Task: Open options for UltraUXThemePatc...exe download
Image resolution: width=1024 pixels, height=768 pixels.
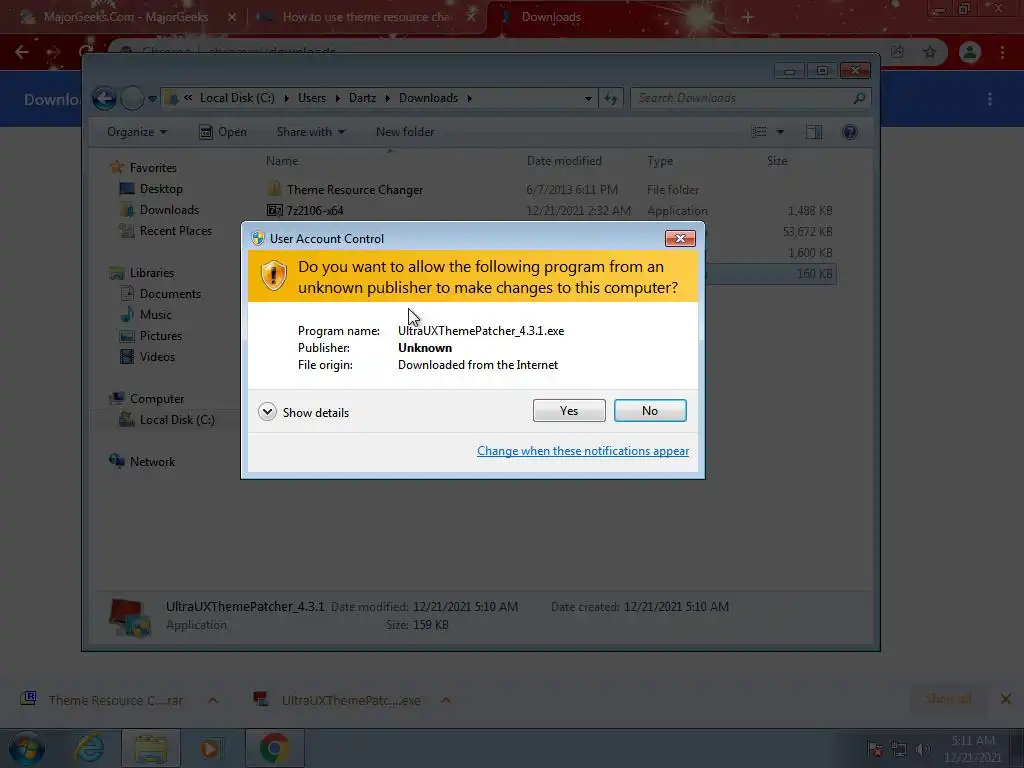Action: (x=445, y=700)
